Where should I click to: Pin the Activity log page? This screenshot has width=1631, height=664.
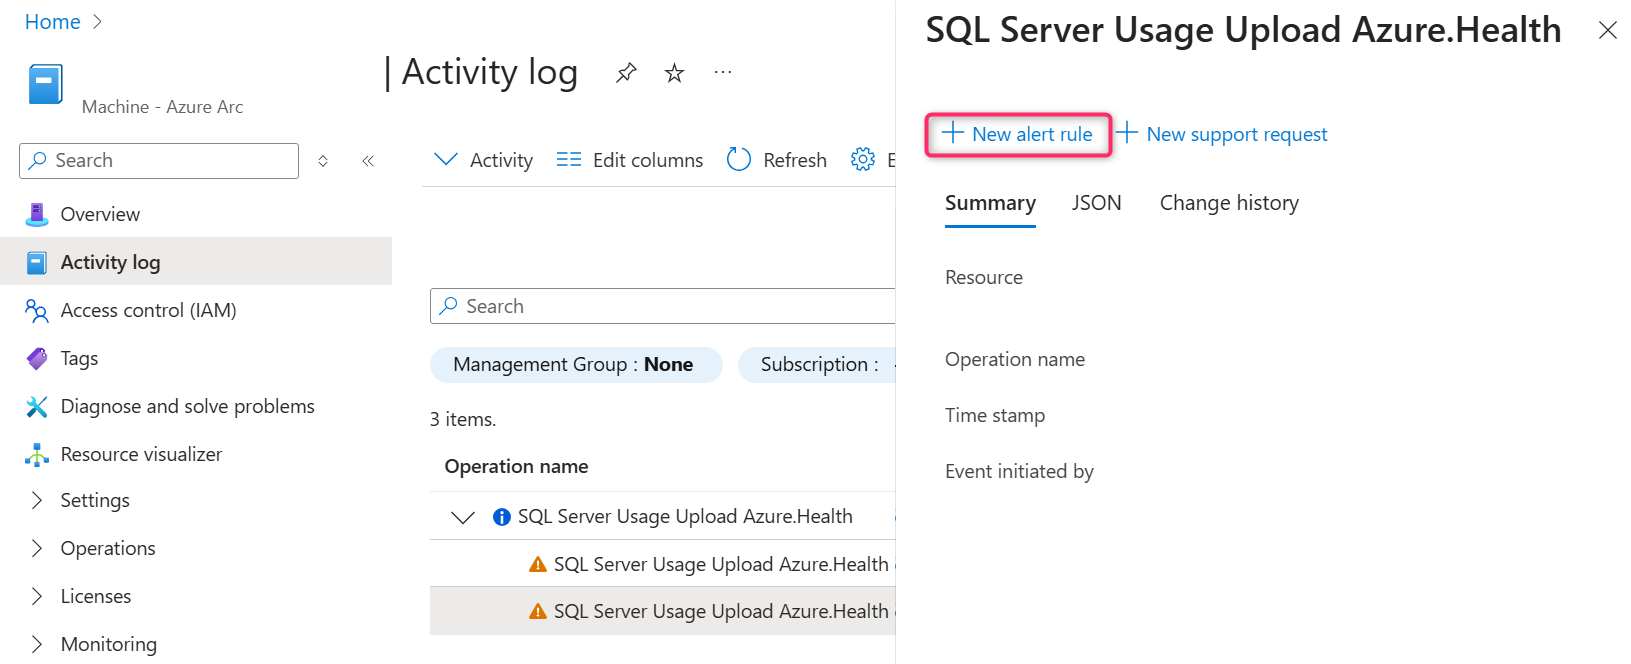coord(626,73)
